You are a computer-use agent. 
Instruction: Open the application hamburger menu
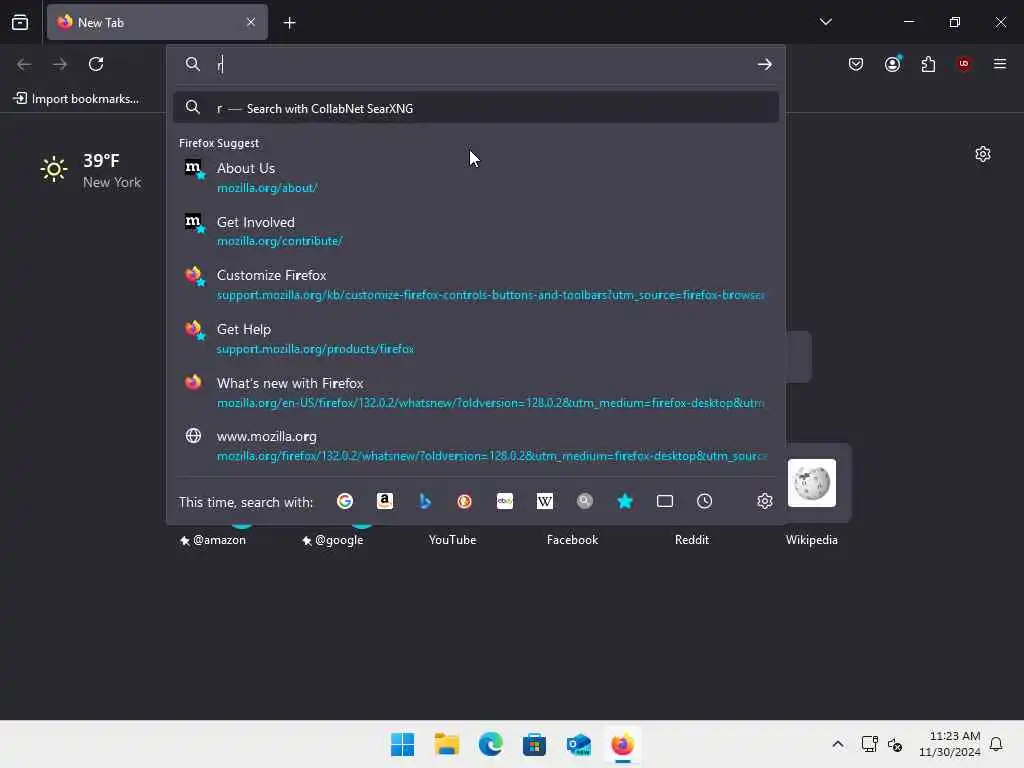999,64
